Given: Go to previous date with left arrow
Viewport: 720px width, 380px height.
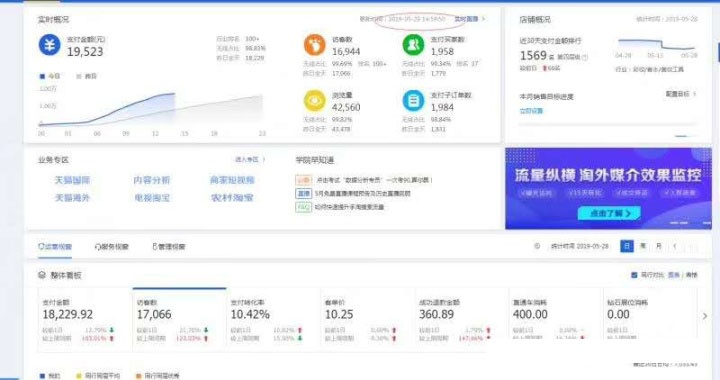Looking at the screenshot, I should click(x=675, y=246).
